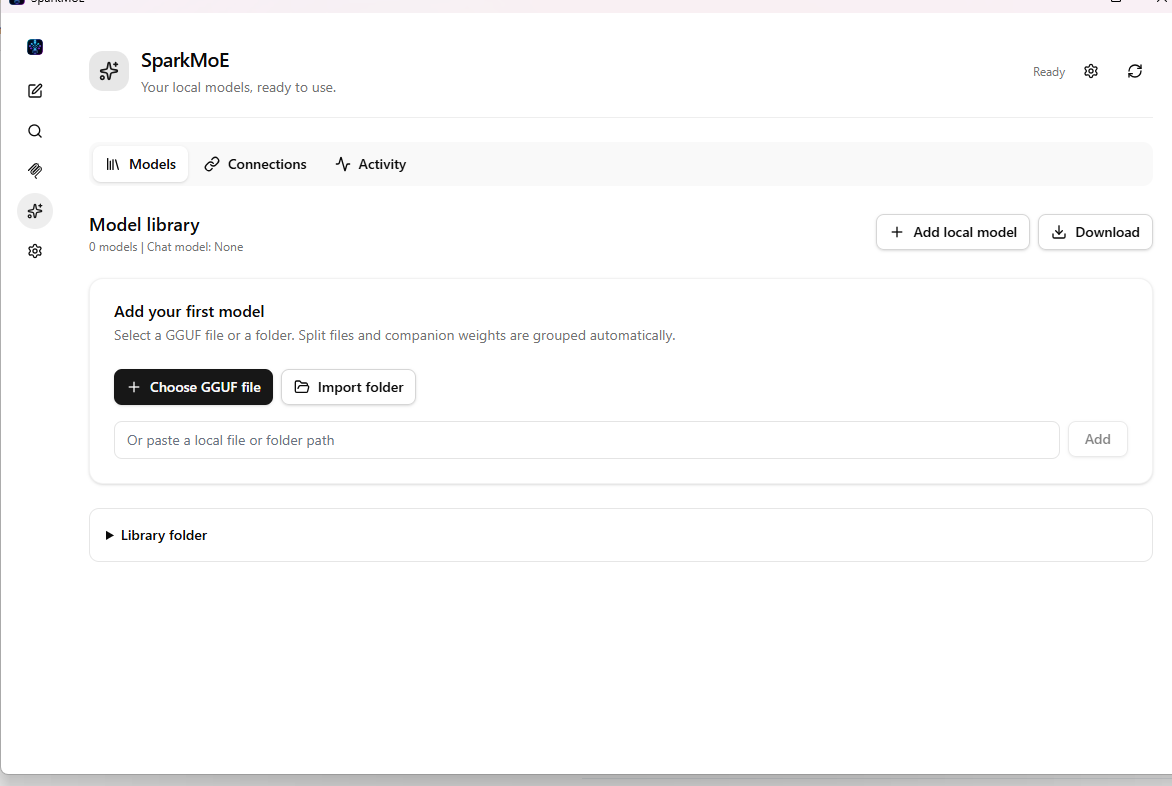Refresh the model list using the refresh icon

point(1135,71)
